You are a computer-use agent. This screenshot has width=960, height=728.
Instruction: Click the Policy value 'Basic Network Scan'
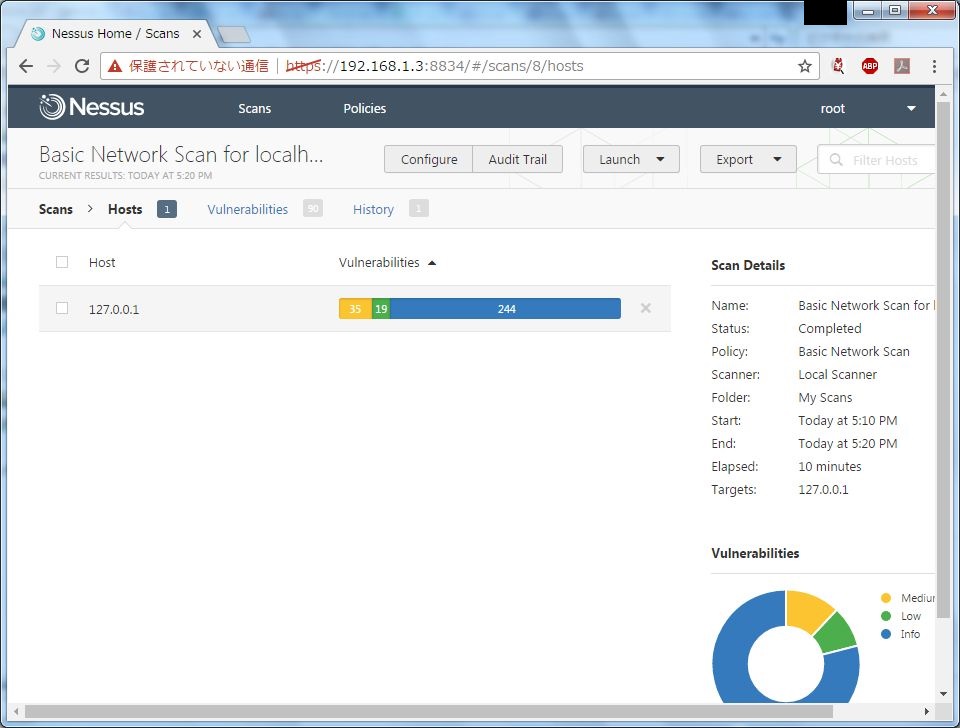click(853, 351)
